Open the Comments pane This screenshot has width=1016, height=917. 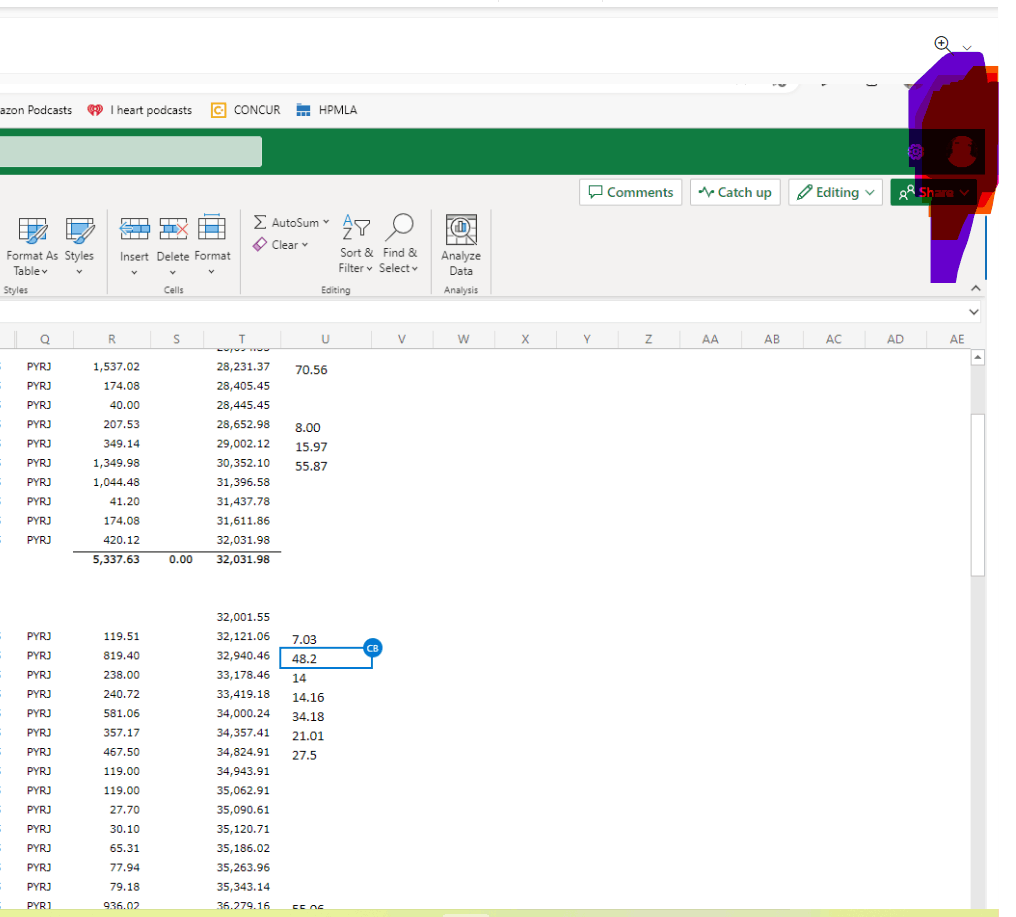(x=630, y=192)
